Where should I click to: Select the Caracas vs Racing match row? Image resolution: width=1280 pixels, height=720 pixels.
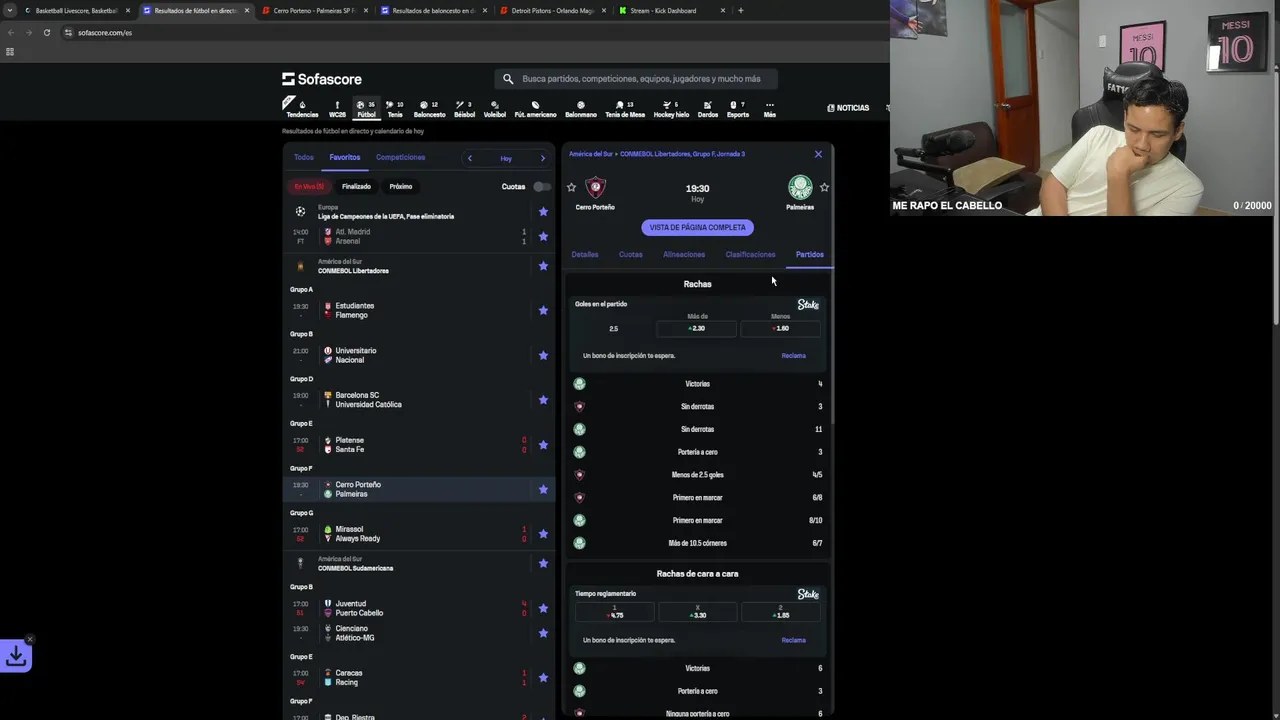coord(419,678)
